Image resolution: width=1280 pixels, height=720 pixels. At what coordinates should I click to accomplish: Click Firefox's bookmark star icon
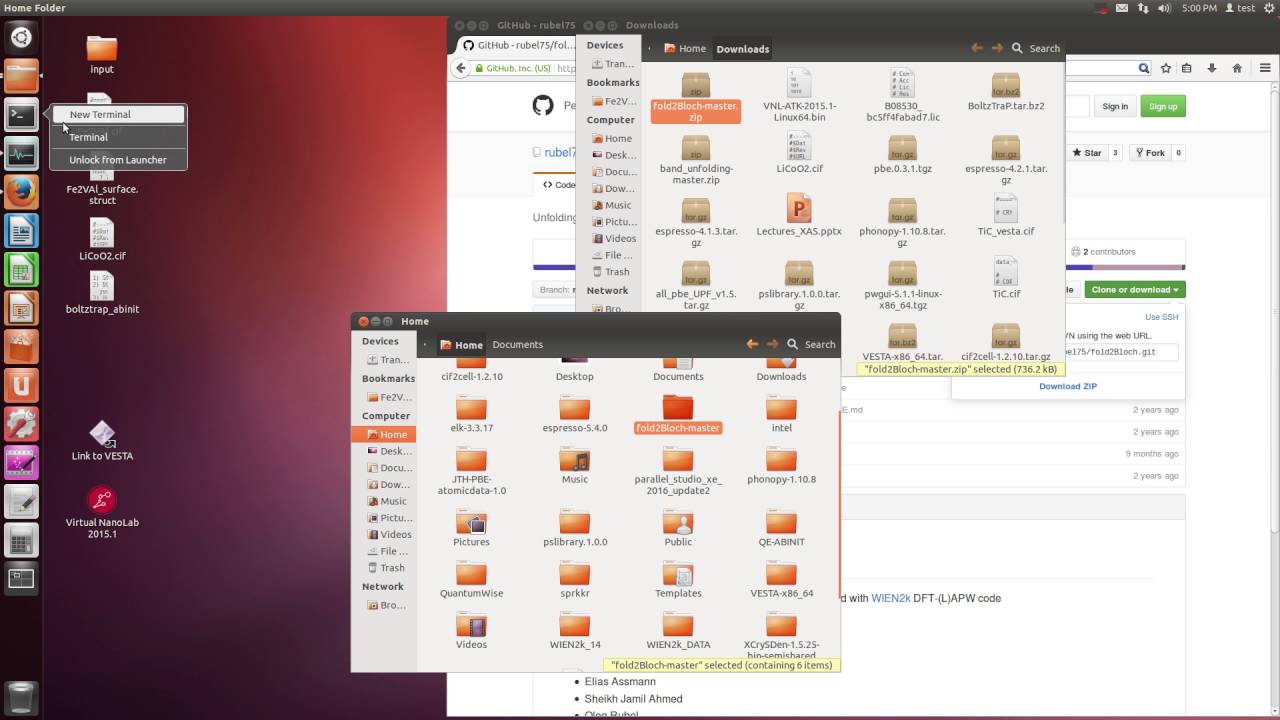[x=1165, y=68]
